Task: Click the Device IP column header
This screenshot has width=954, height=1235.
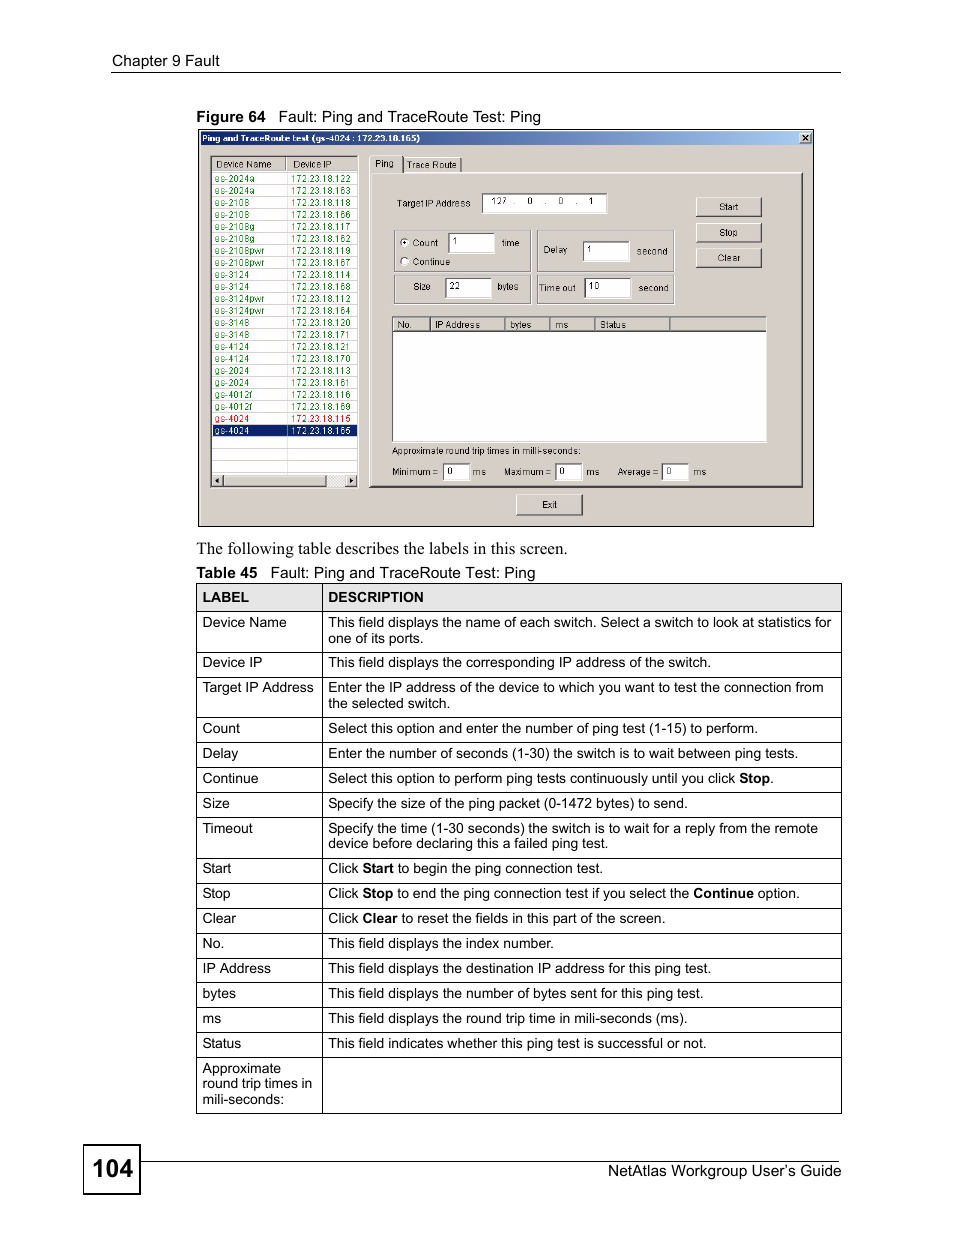Action: [x=322, y=164]
